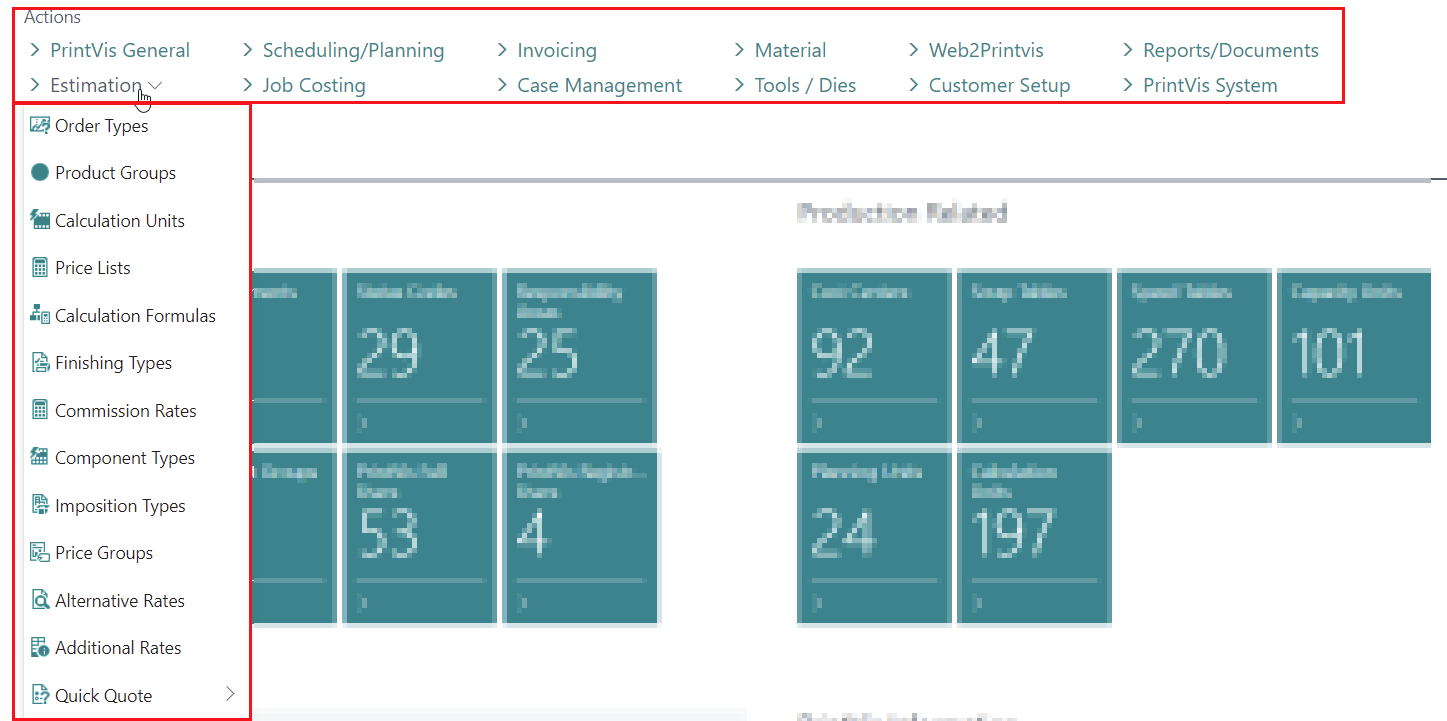Expand the chevron beside Reports/Documents
Screen dimensions: 1447x721
click(1129, 49)
